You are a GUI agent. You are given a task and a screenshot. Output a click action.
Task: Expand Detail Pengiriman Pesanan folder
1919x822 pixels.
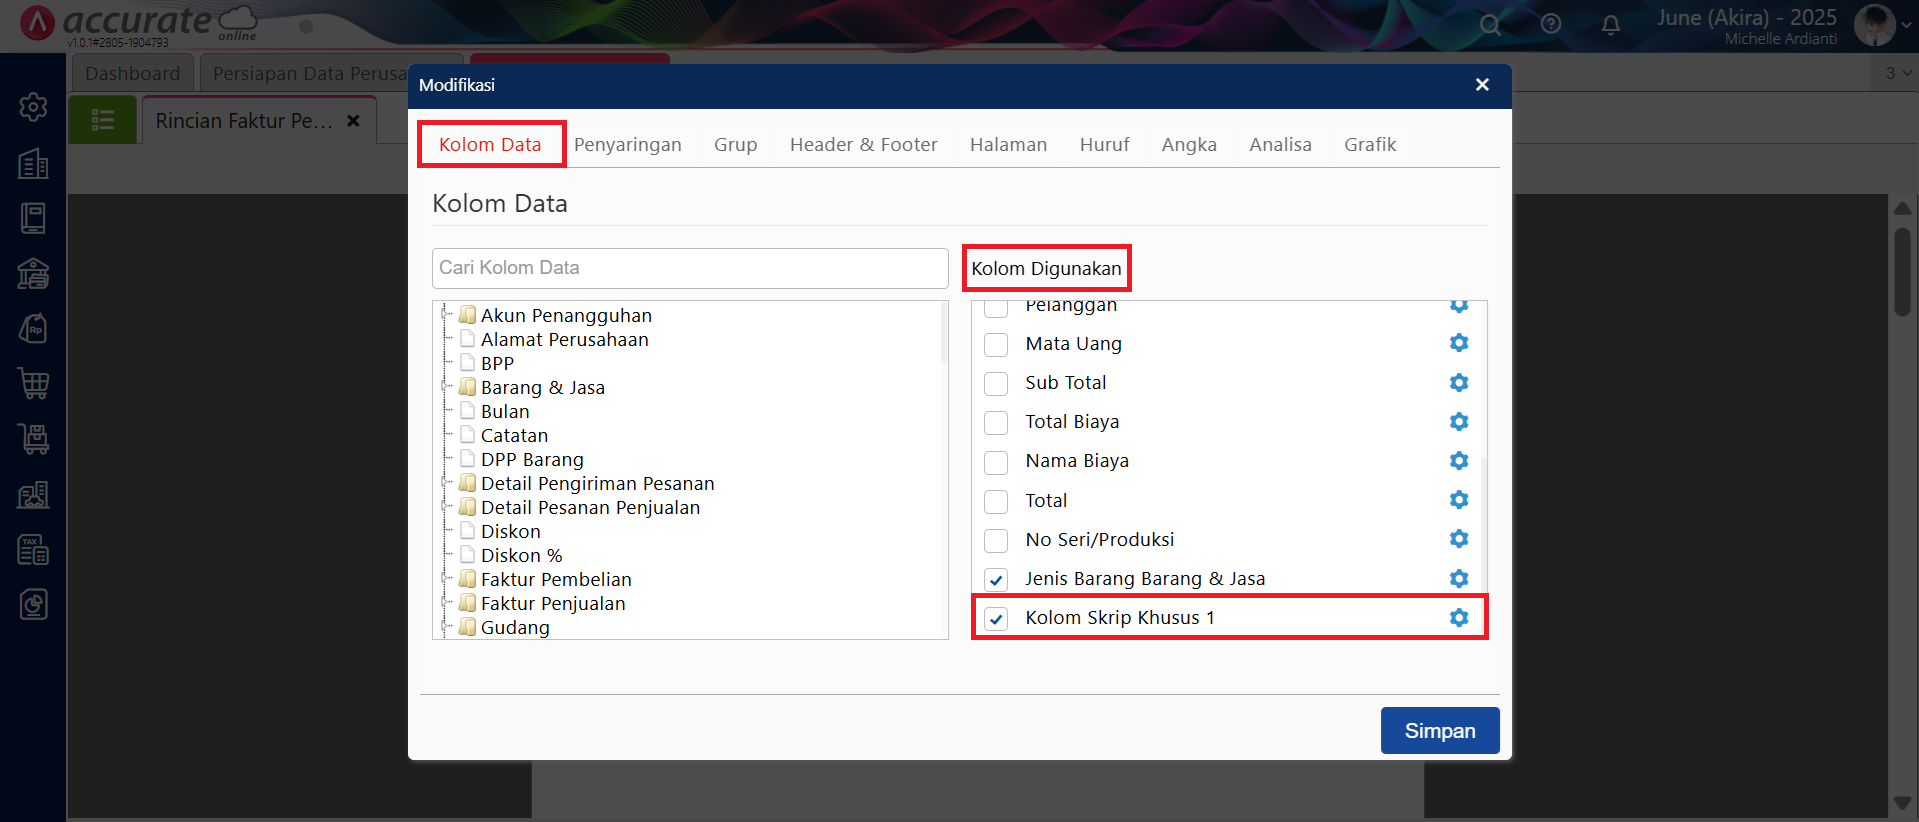[x=446, y=483]
